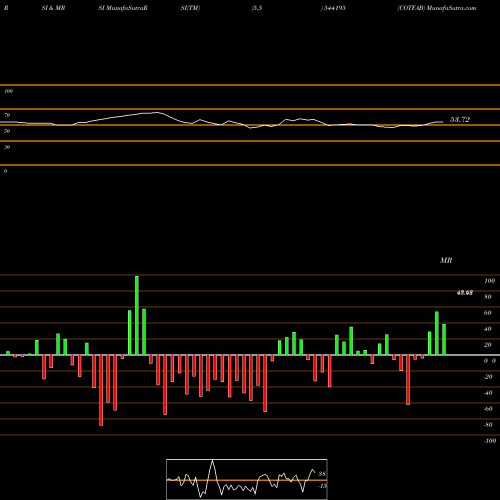Click the MR axis zero label 0 0
The height and width of the screenshot is (500, 500).
490,361
